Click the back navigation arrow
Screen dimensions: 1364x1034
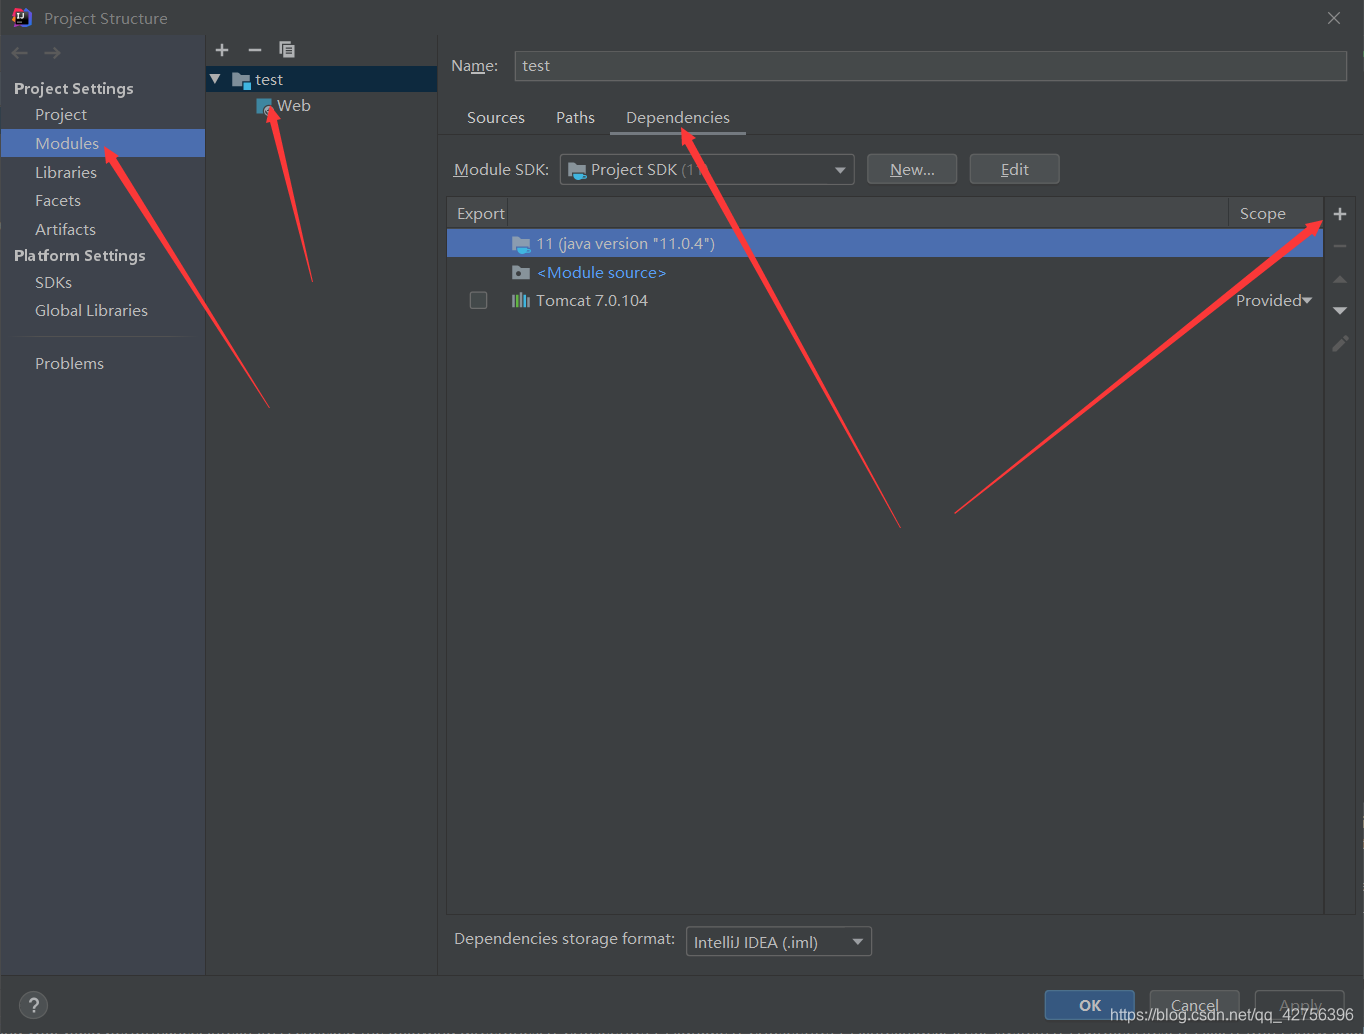[20, 53]
